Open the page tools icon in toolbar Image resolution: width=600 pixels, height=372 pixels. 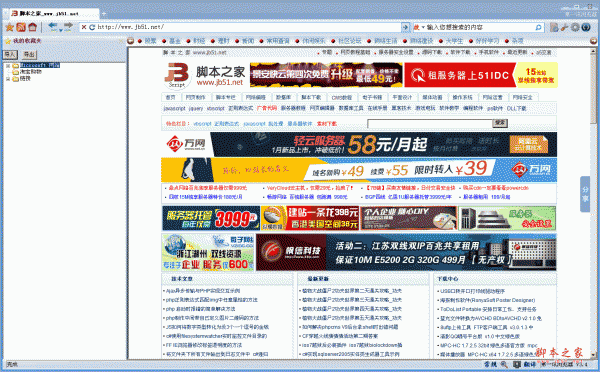pos(554,27)
